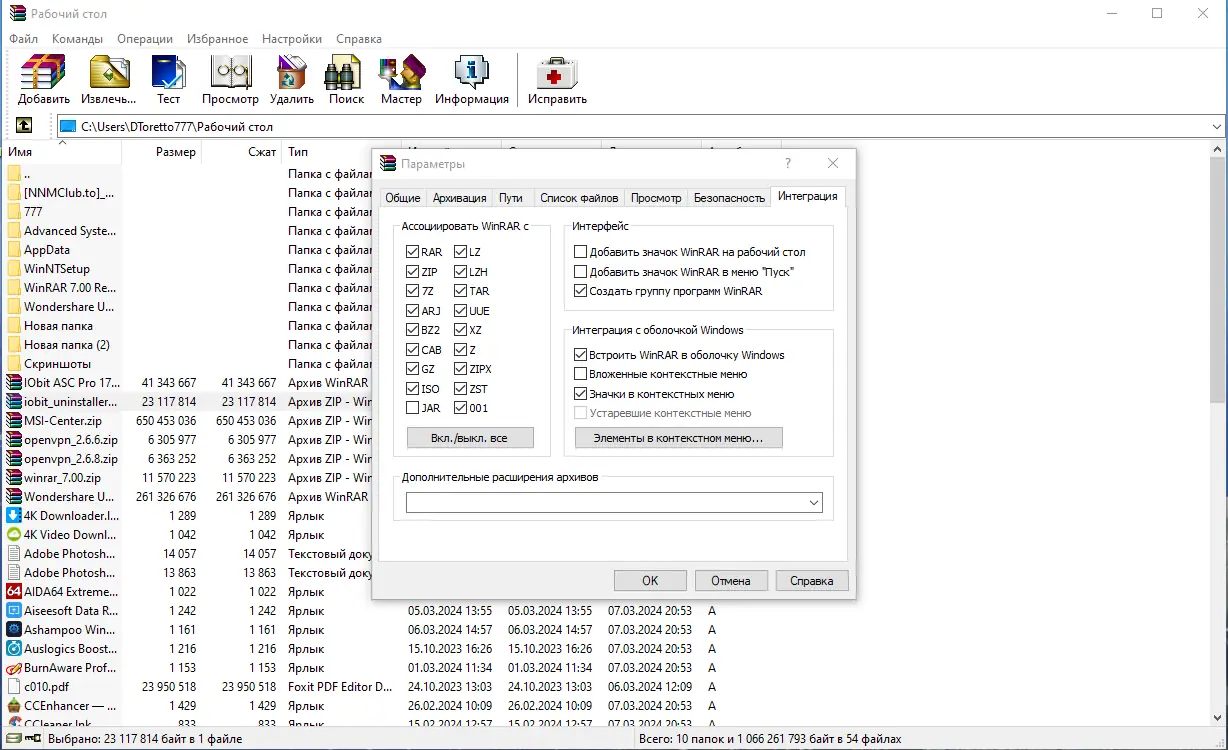The width and height of the screenshot is (1228, 750).
Task: Expand the address bar path dropdown arrow
Action: click(x=1216, y=127)
